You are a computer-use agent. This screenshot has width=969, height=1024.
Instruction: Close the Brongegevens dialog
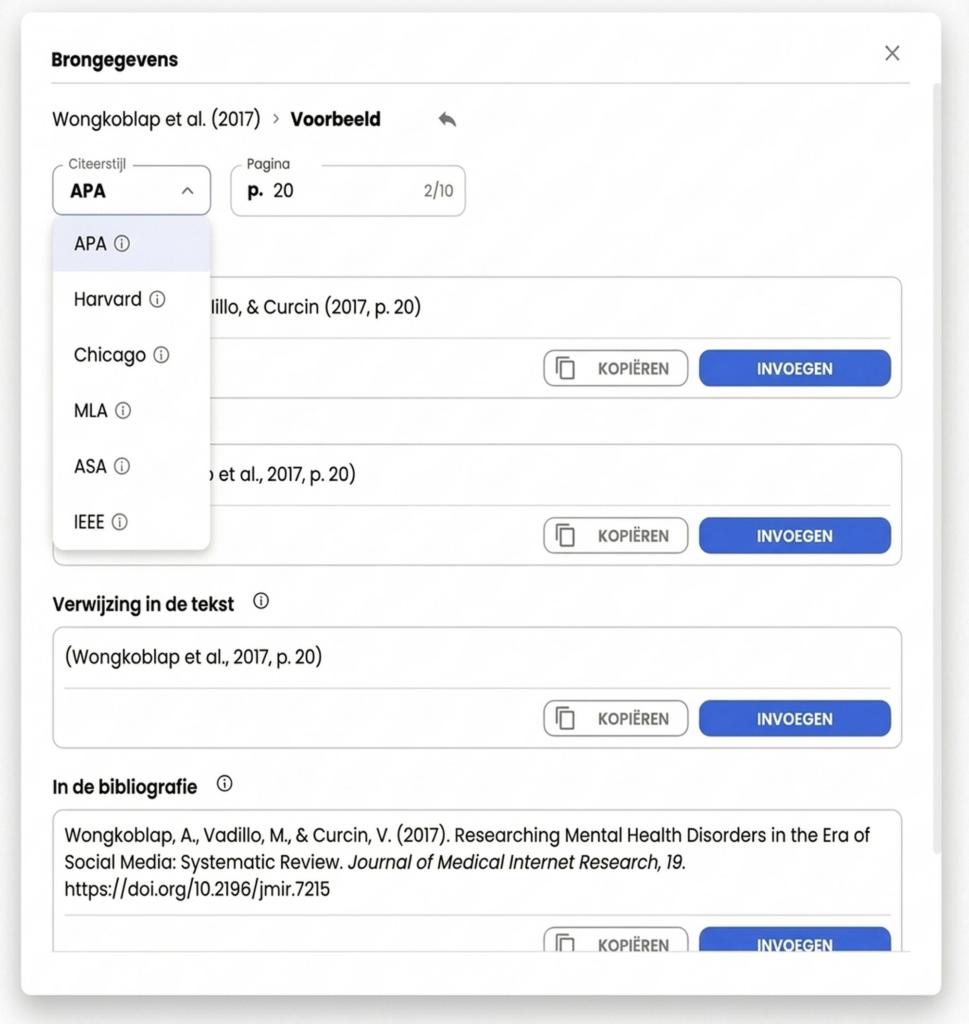click(892, 53)
